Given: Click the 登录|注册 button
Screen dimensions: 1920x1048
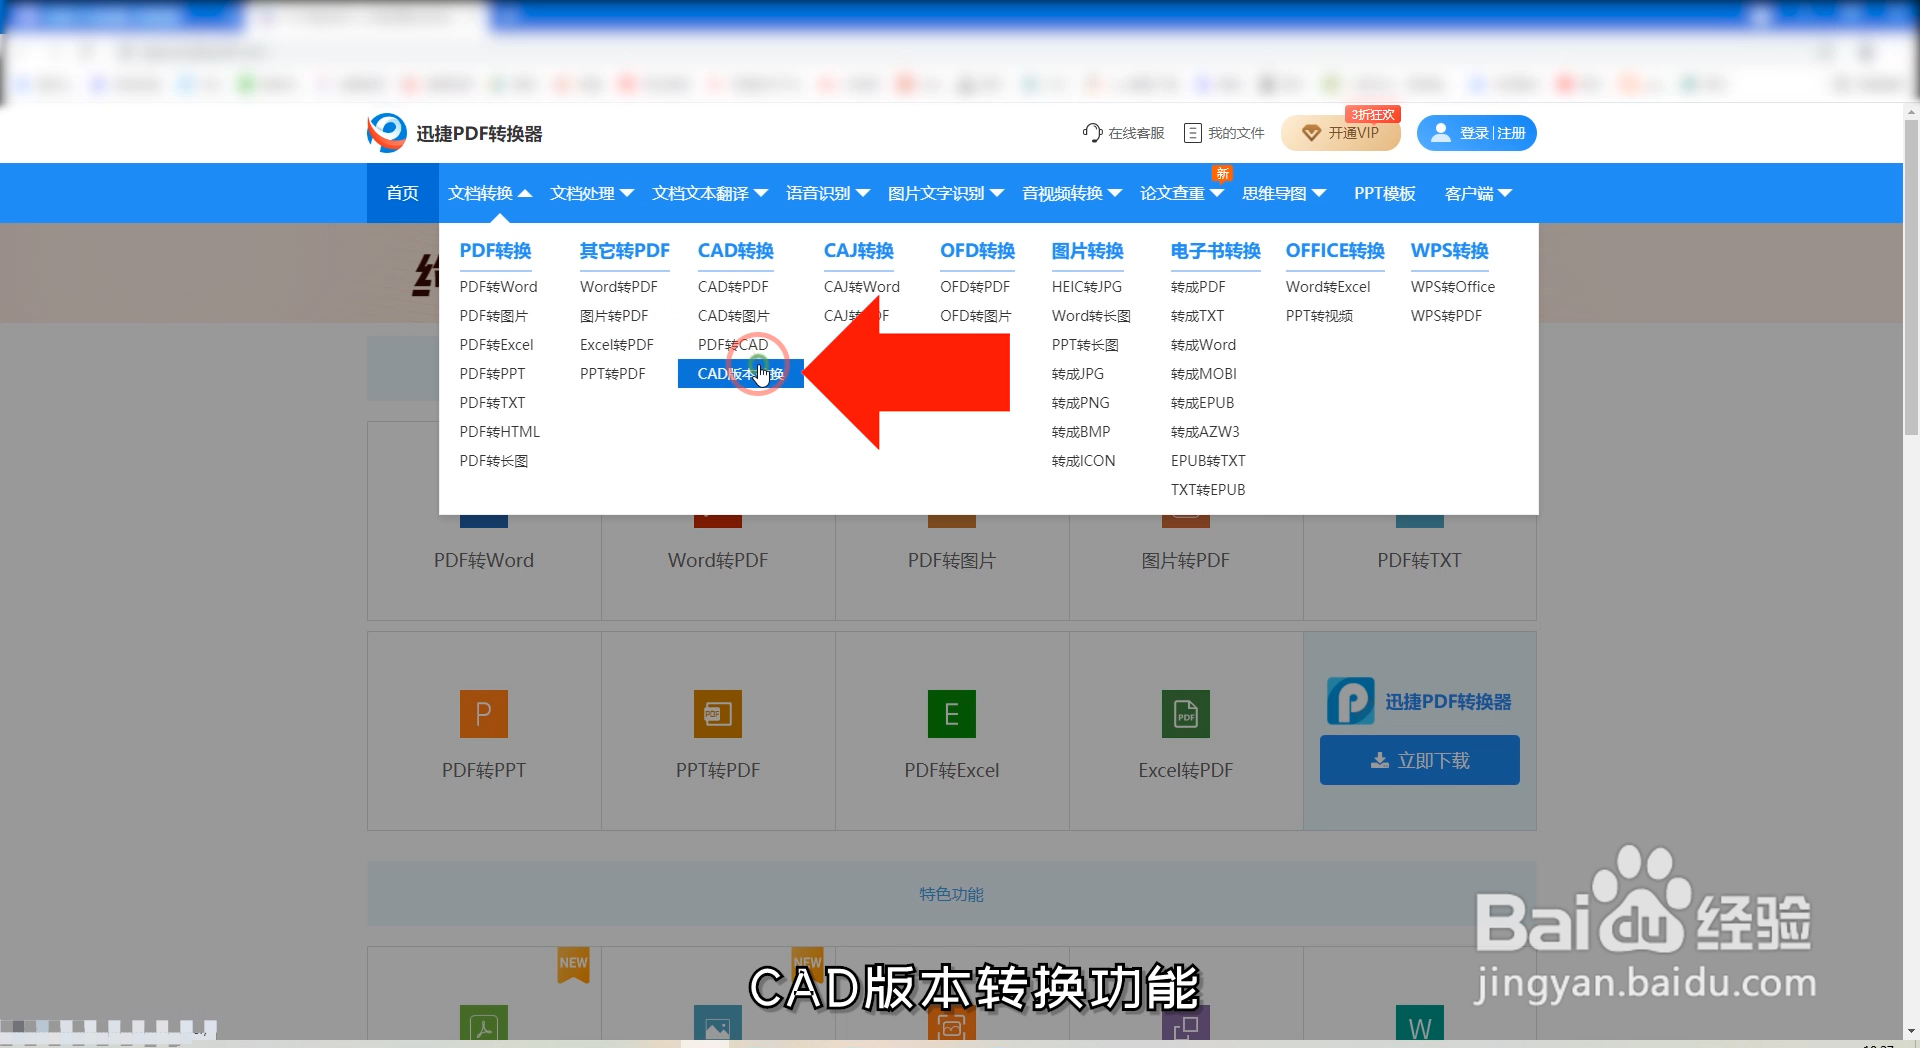Looking at the screenshot, I should point(1476,133).
